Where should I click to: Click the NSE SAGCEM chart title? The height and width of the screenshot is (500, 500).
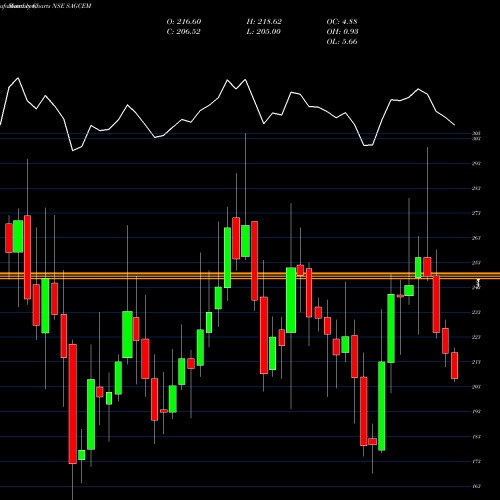[45, 6]
